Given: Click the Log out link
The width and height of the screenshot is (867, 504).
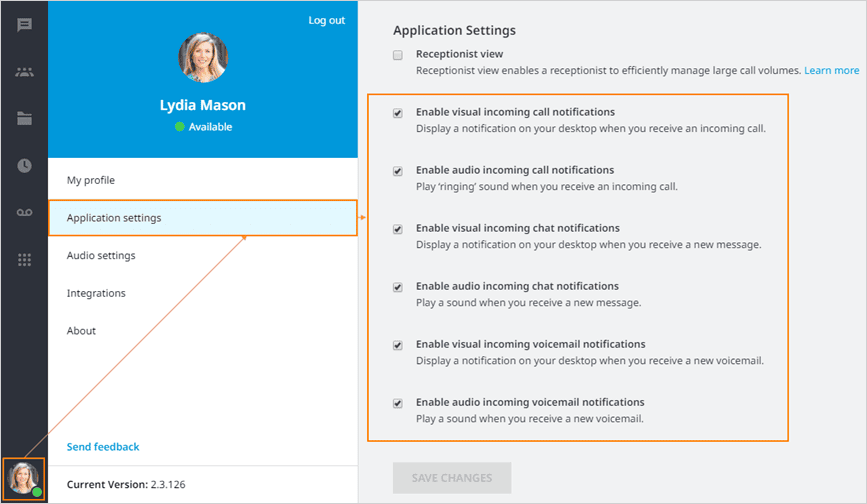Looking at the screenshot, I should tap(326, 20).
